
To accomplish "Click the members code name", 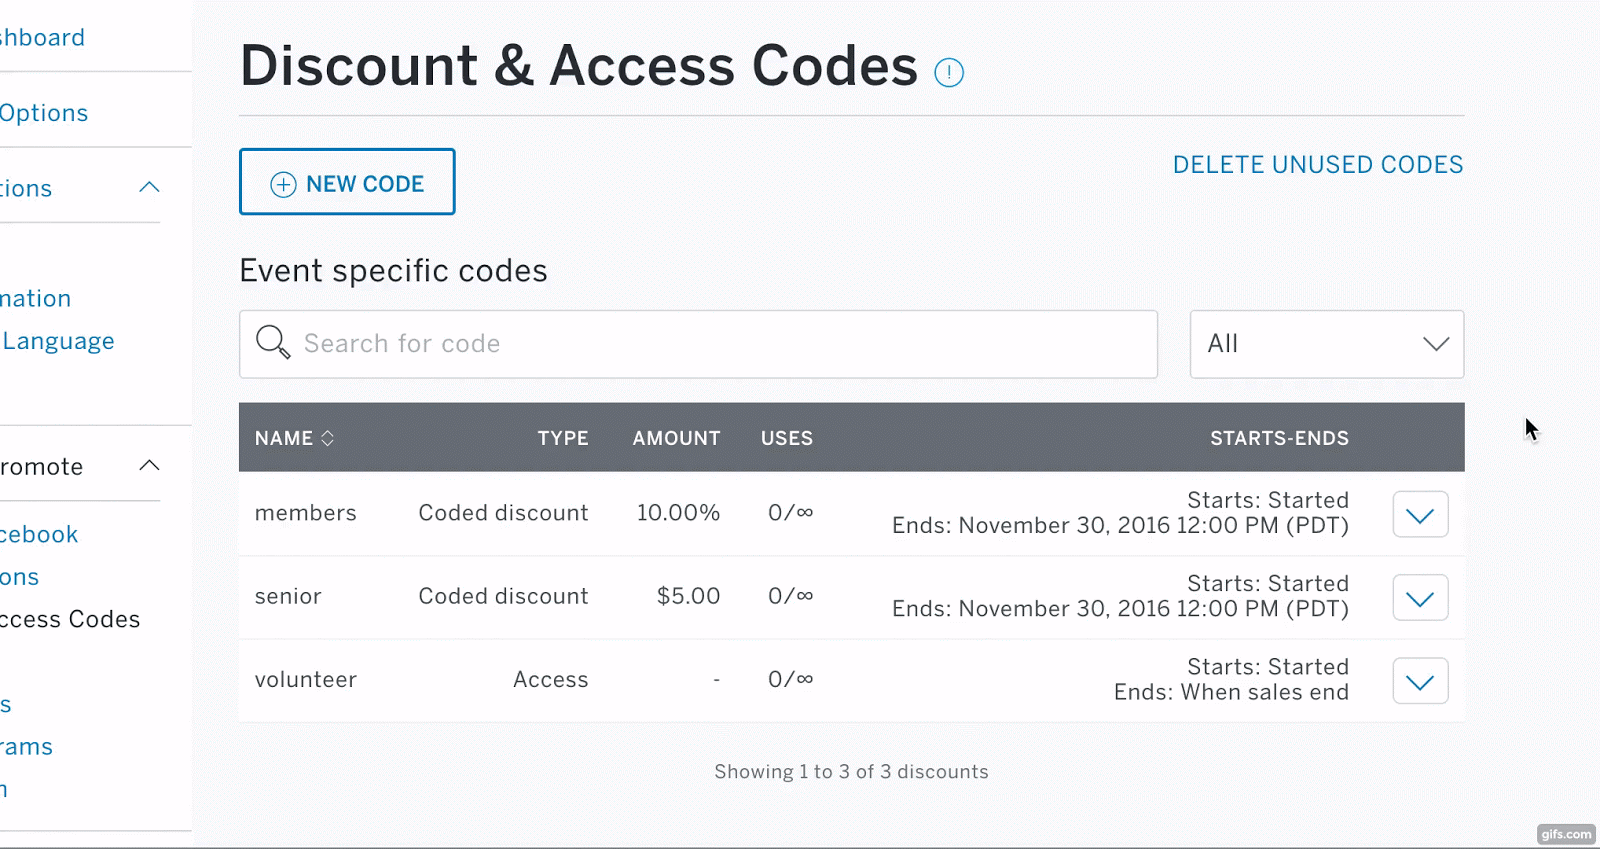I will [305, 513].
